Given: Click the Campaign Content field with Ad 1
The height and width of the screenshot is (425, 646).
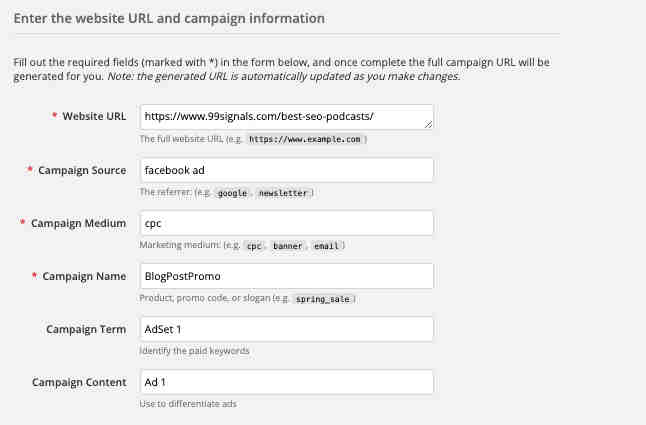Looking at the screenshot, I should click(x=286, y=382).
